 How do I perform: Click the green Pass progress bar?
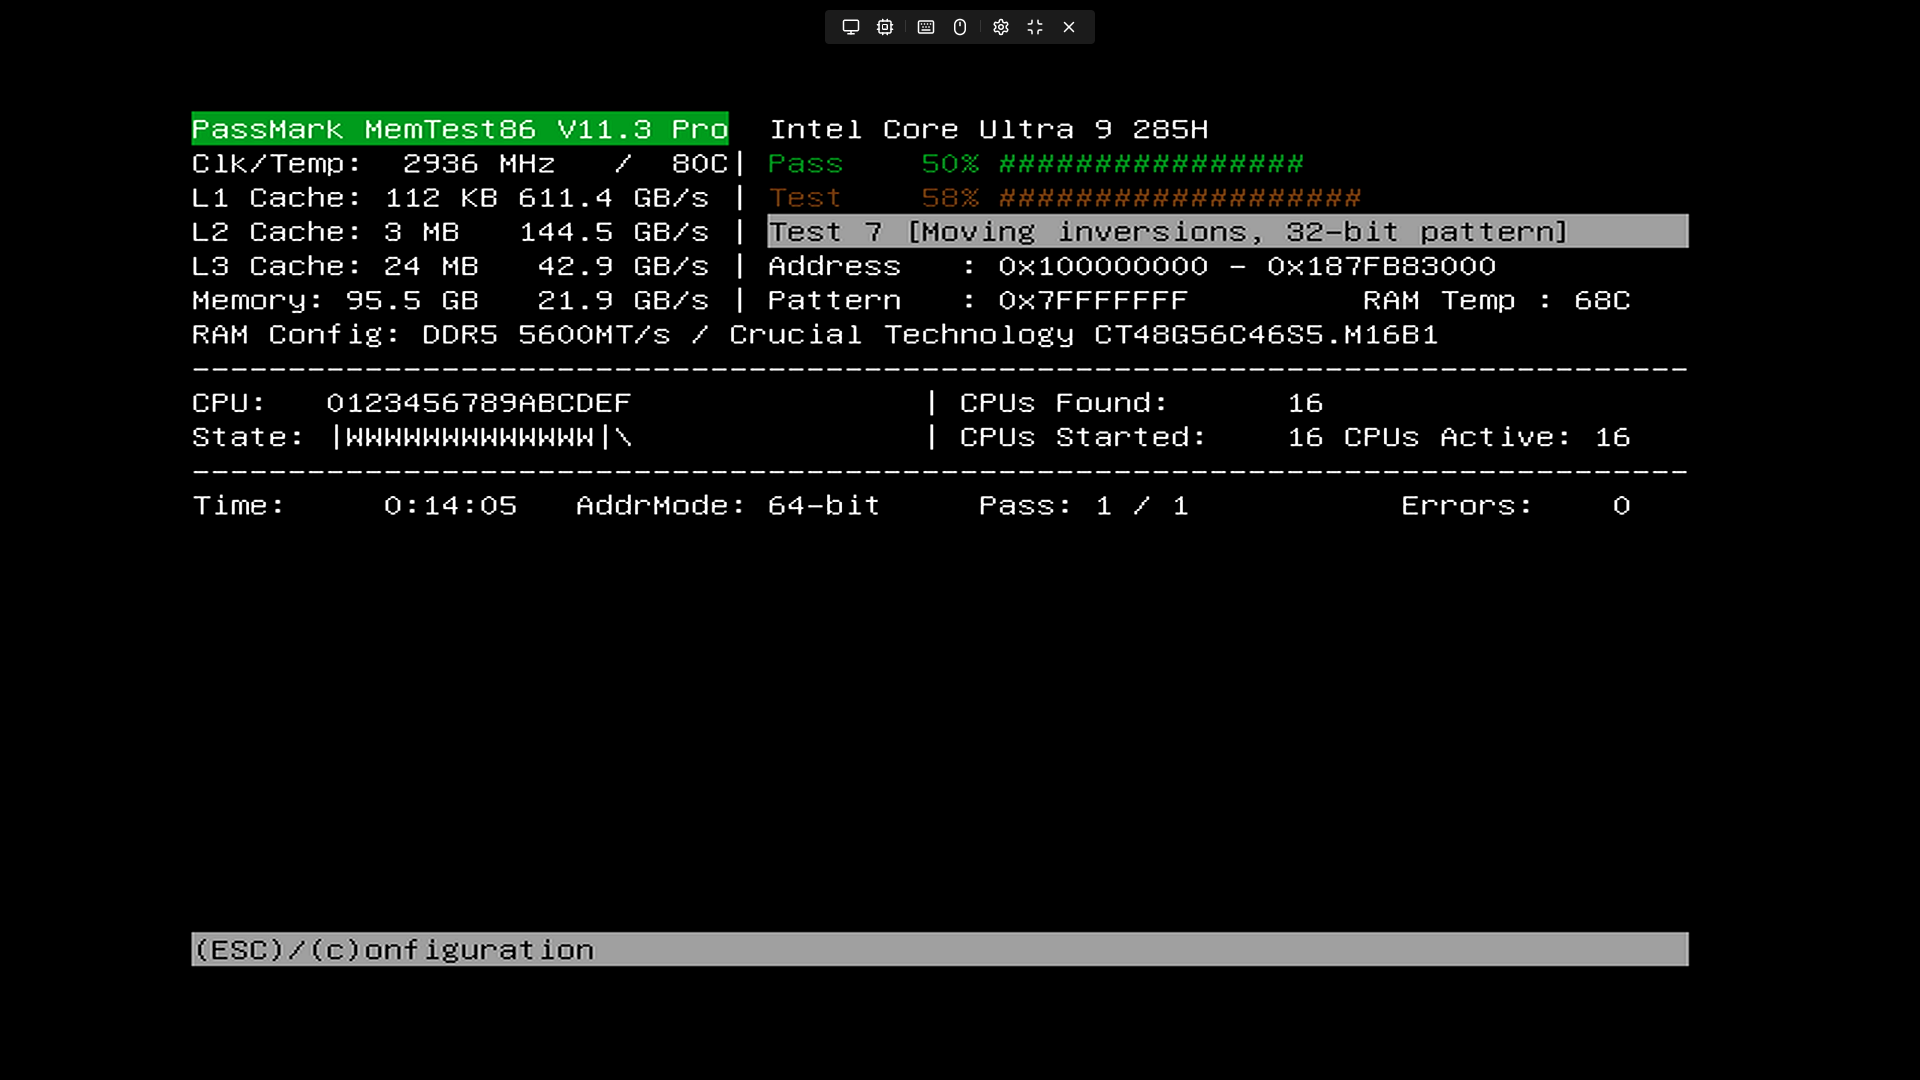point(1150,164)
